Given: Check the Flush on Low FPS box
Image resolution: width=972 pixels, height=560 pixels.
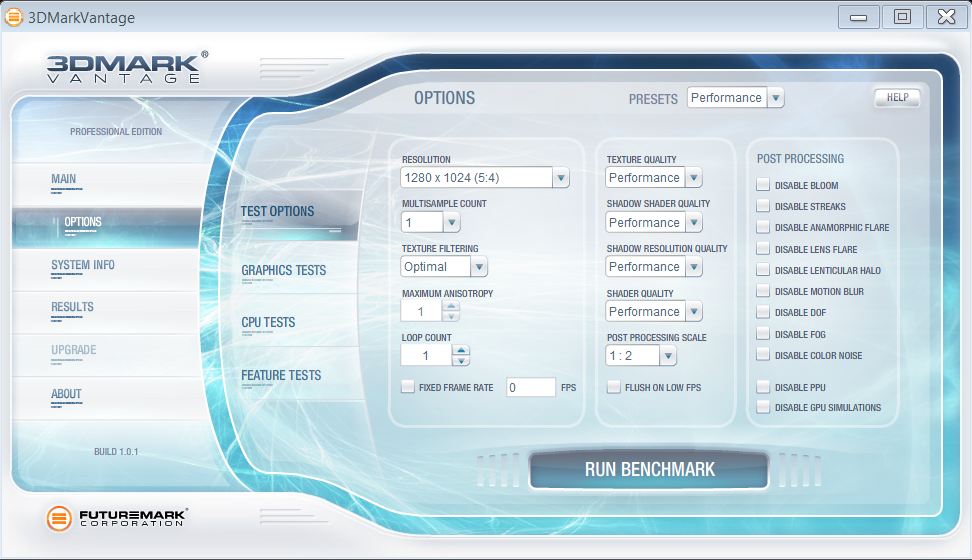Looking at the screenshot, I should tap(613, 387).
